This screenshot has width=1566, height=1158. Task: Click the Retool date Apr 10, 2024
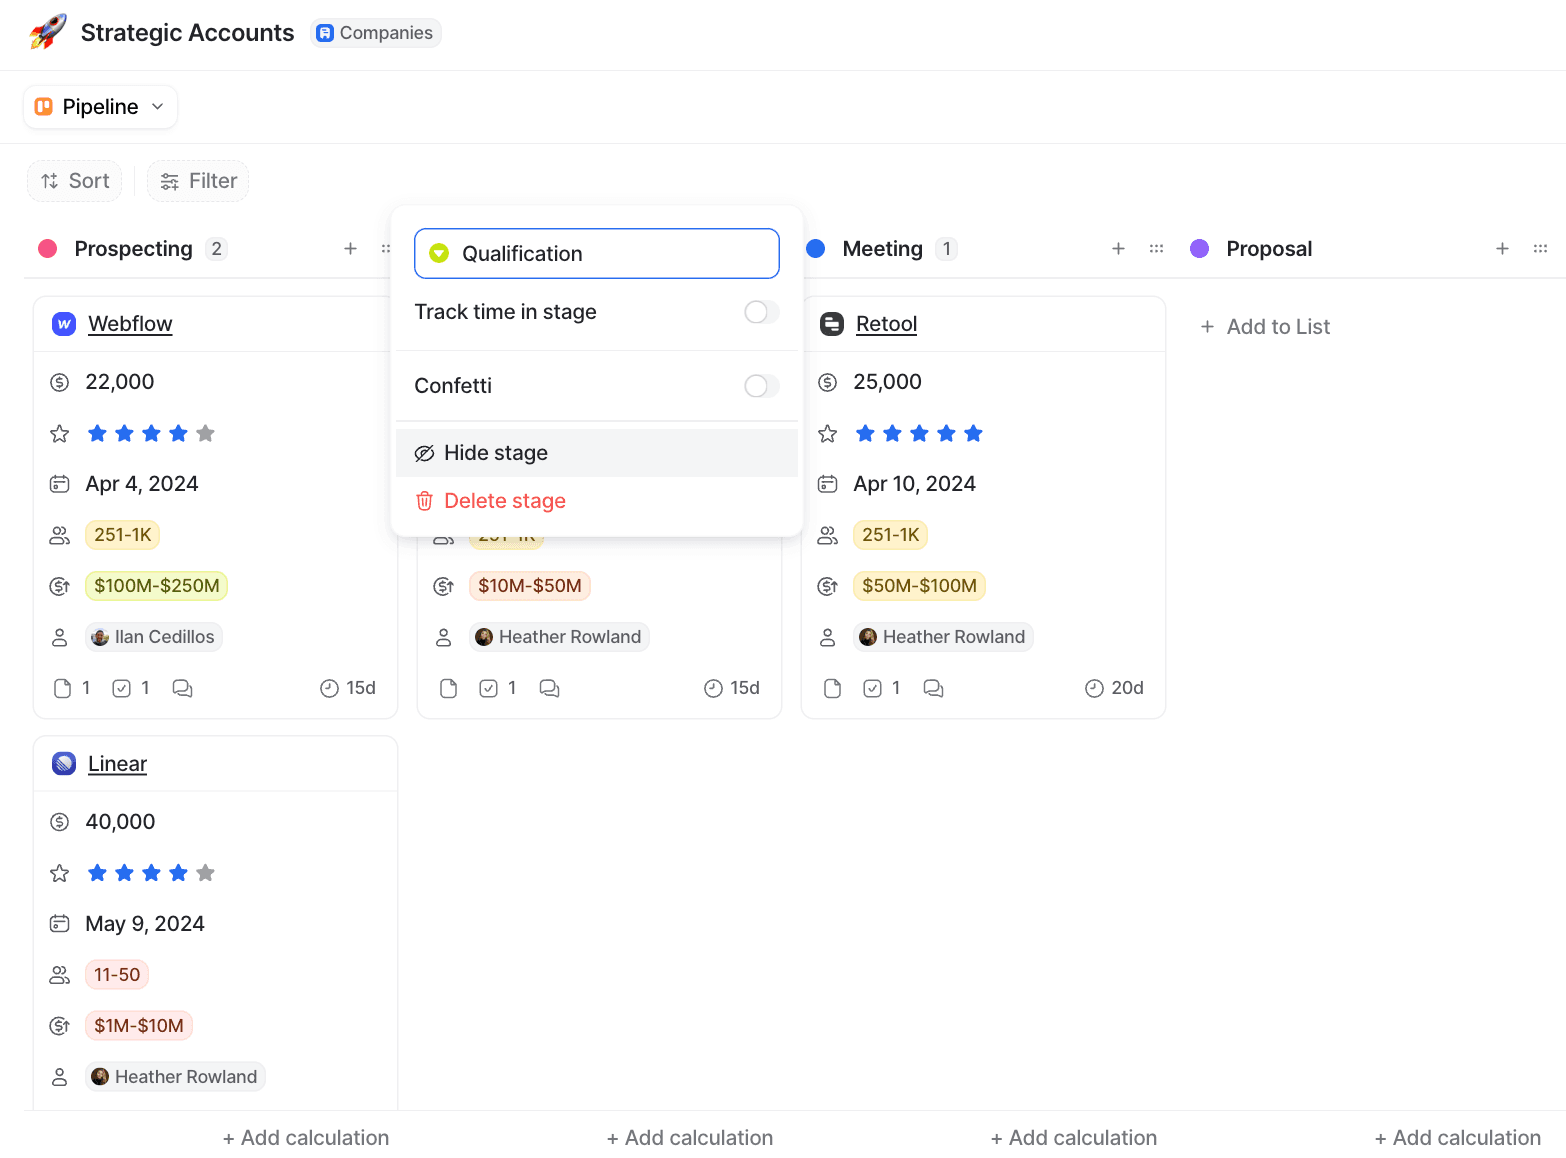(x=914, y=484)
